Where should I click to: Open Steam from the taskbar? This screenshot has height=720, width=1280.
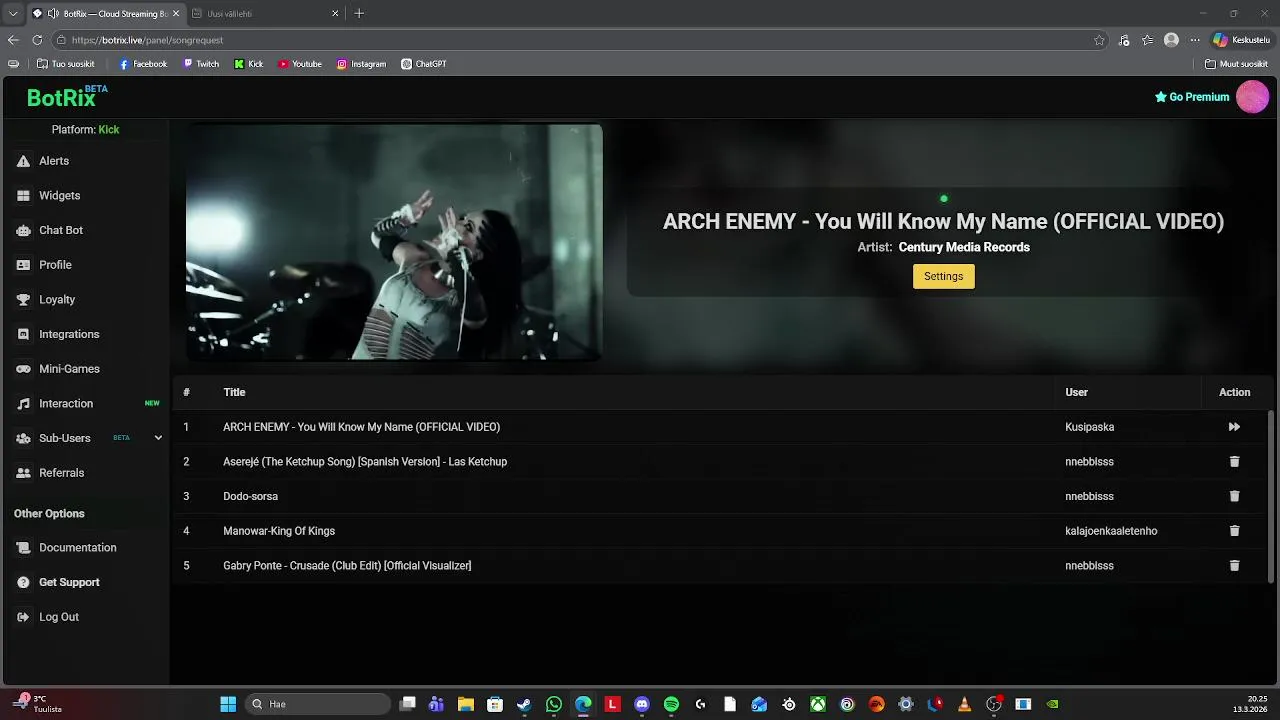(524, 704)
